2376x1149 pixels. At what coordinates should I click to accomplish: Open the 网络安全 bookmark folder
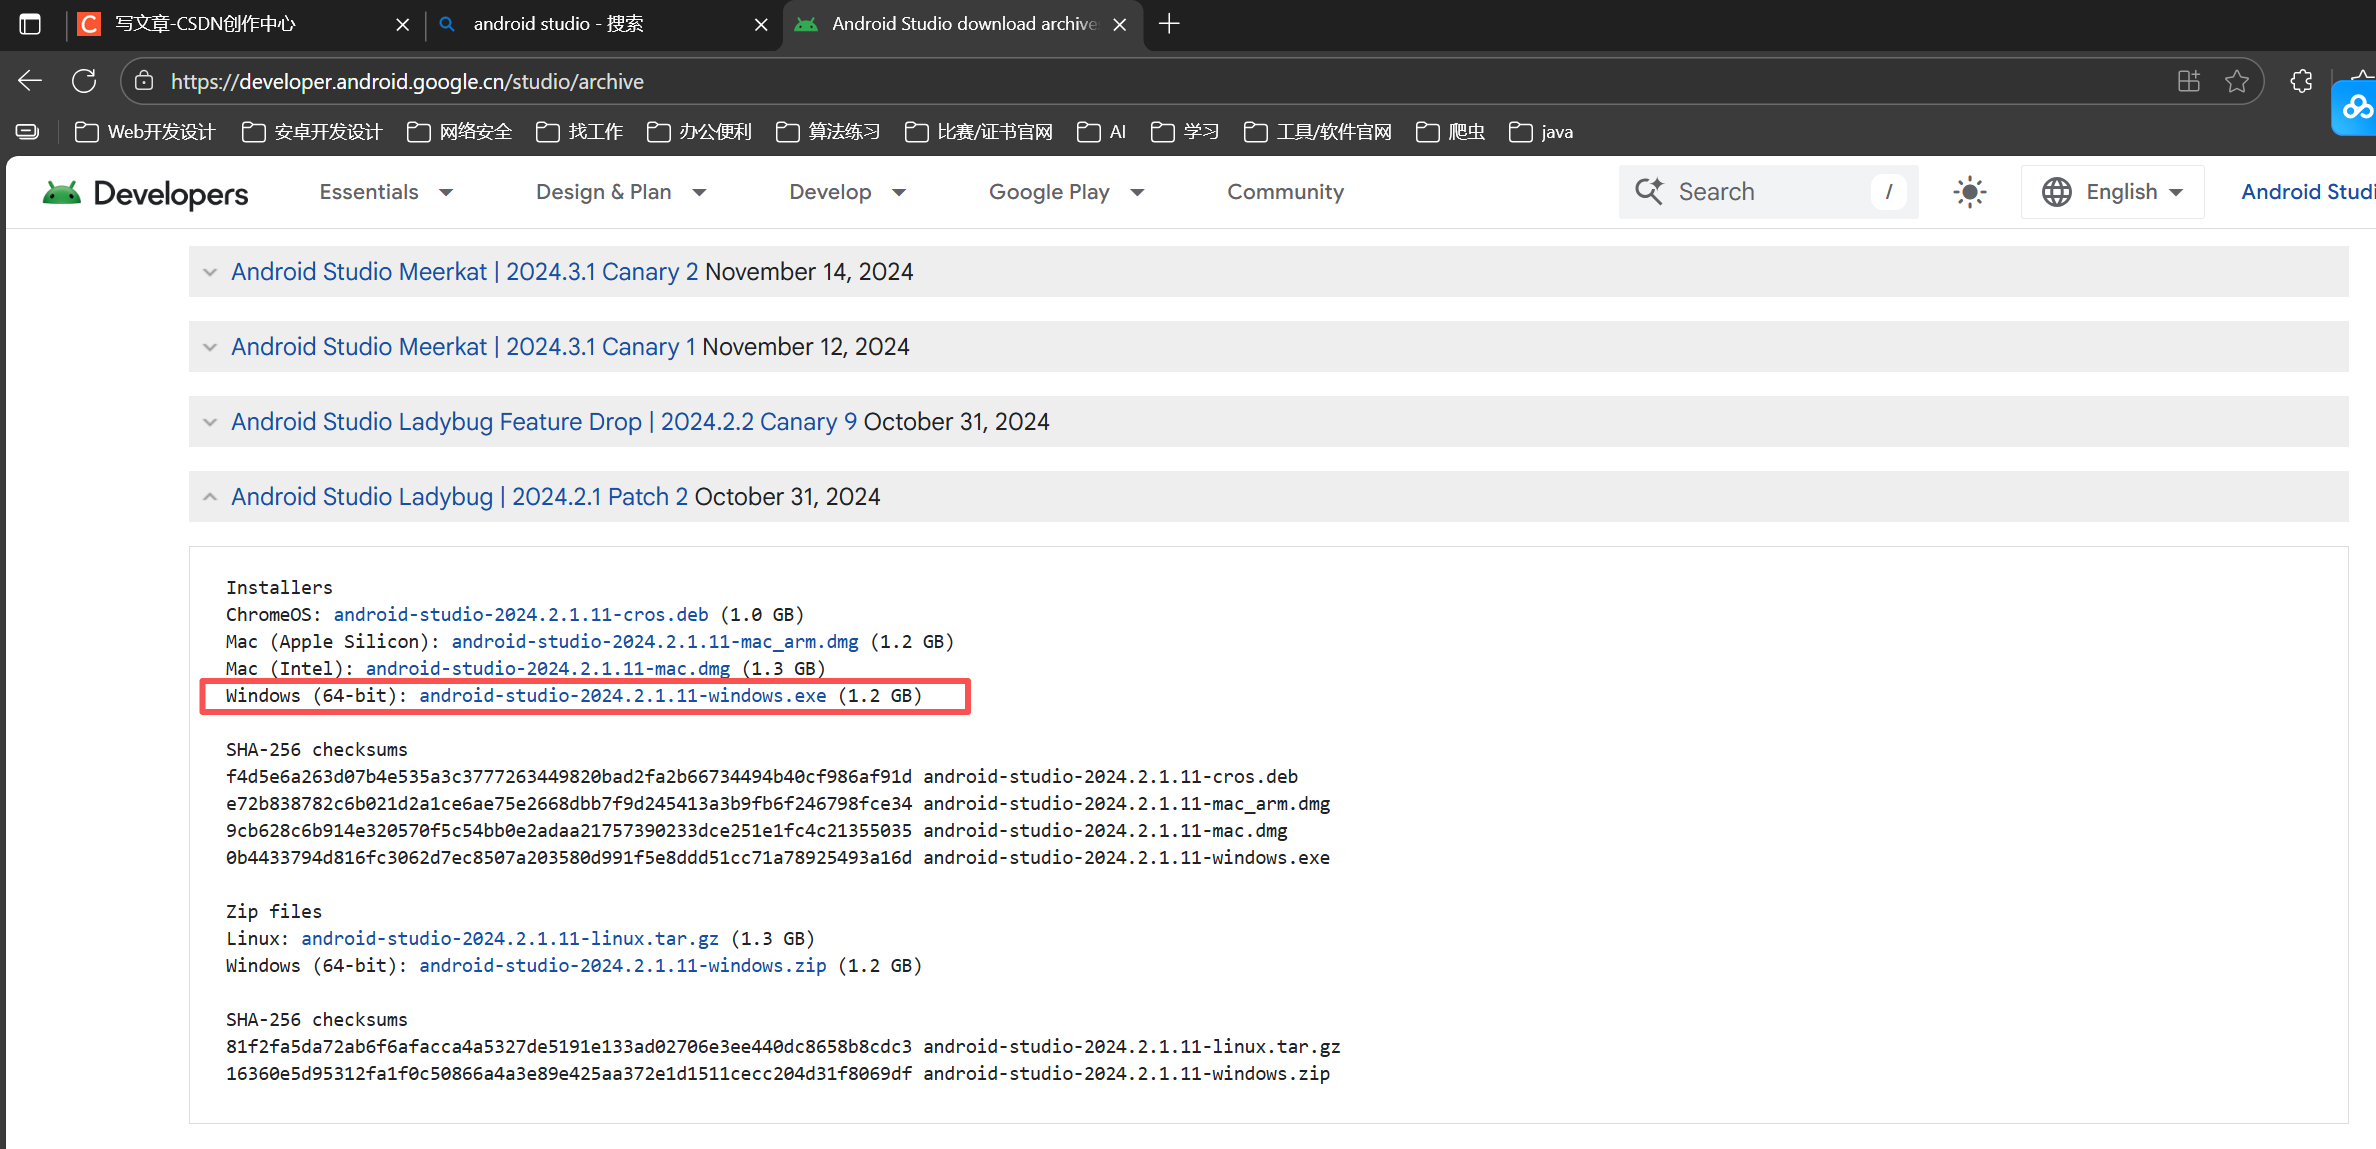[x=460, y=132]
